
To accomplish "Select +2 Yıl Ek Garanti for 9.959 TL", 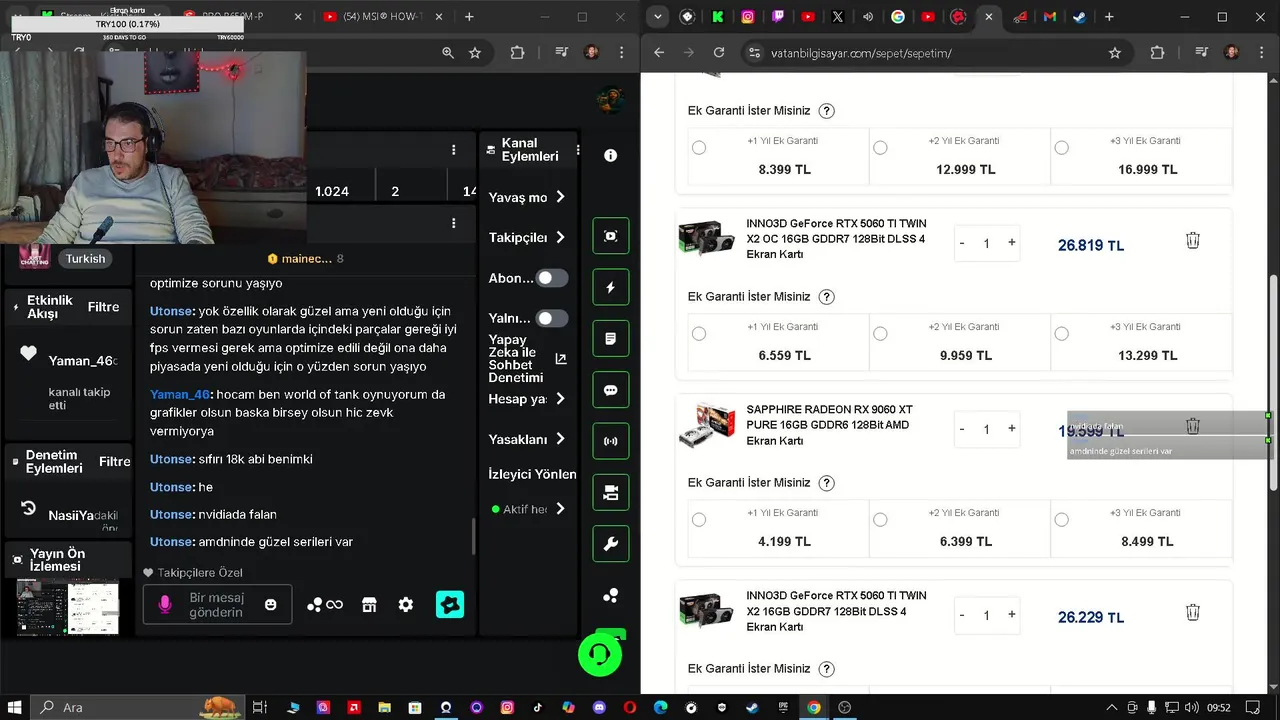I will [880, 334].
